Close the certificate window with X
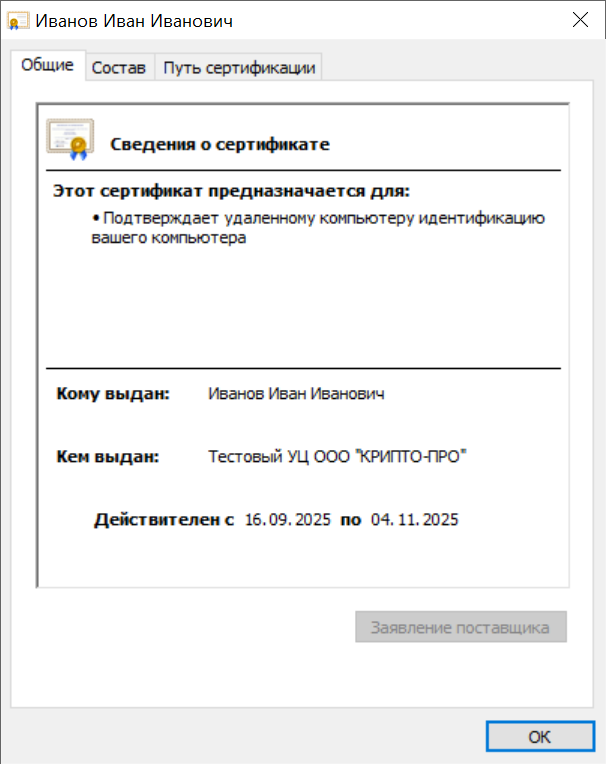This screenshot has width=606, height=764. tap(579, 20)
